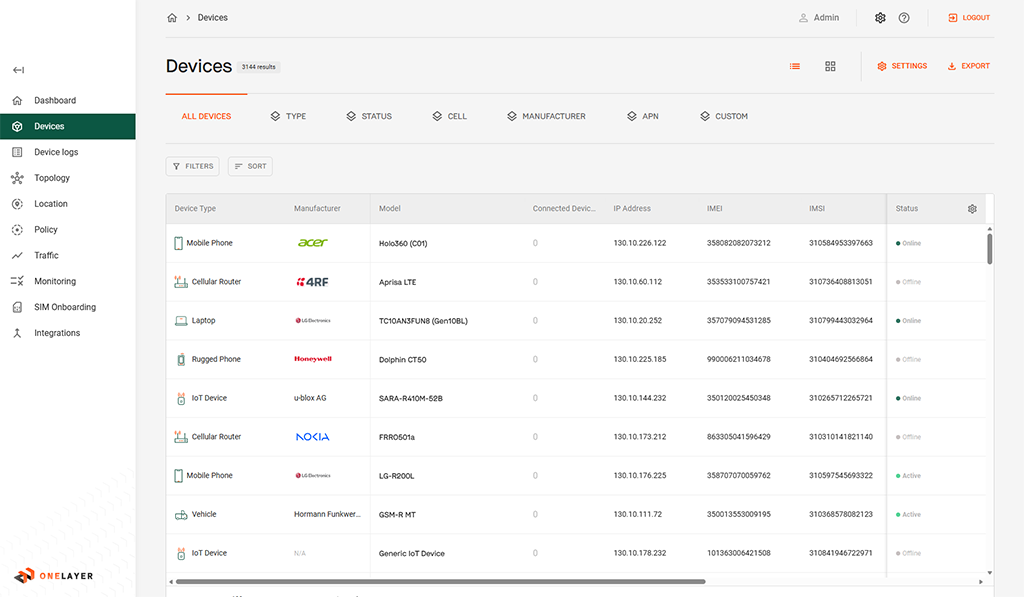Click the Integrations sidebar icon
Screen dimensions: 1024x597
18,332
